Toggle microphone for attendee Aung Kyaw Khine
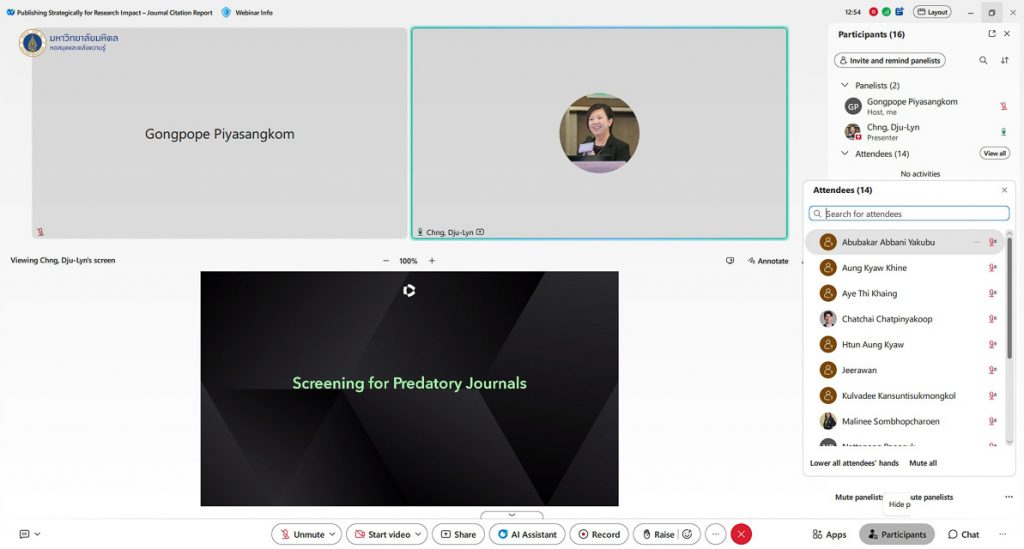1024x549 pixels. click(992, 268)
